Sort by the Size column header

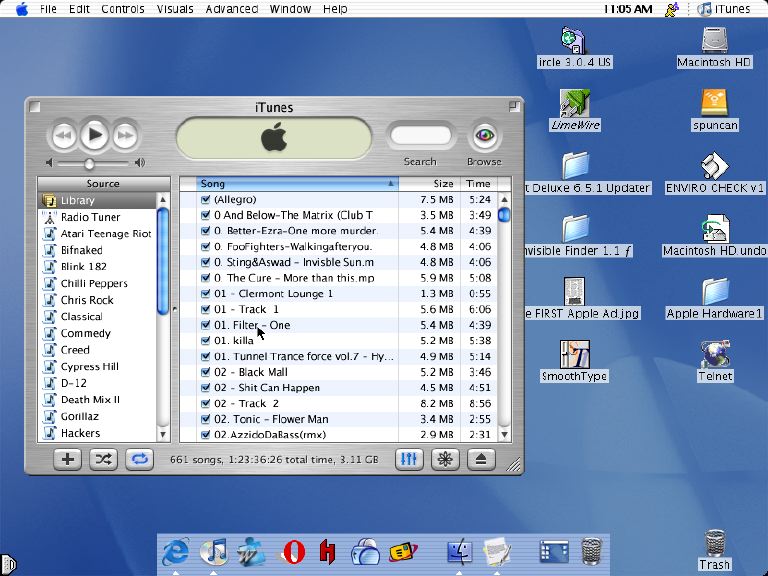(430, 184)
